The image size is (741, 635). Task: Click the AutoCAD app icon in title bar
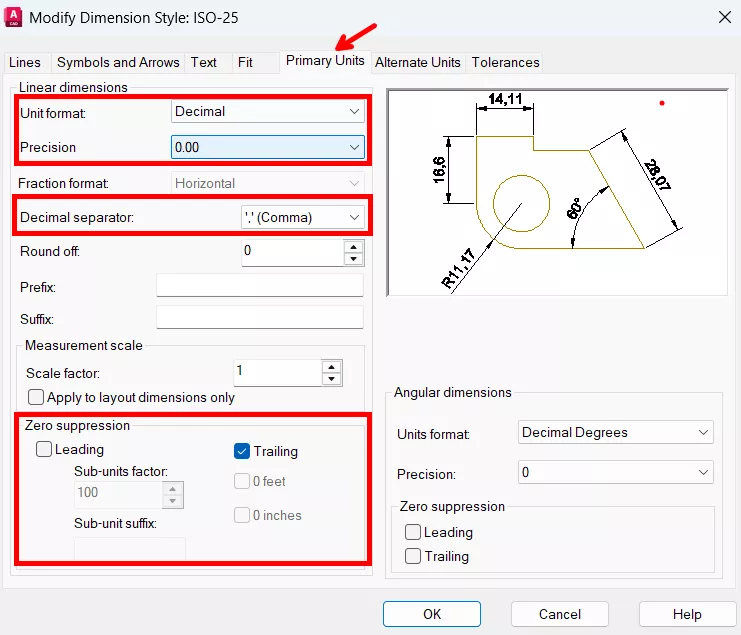14,16
